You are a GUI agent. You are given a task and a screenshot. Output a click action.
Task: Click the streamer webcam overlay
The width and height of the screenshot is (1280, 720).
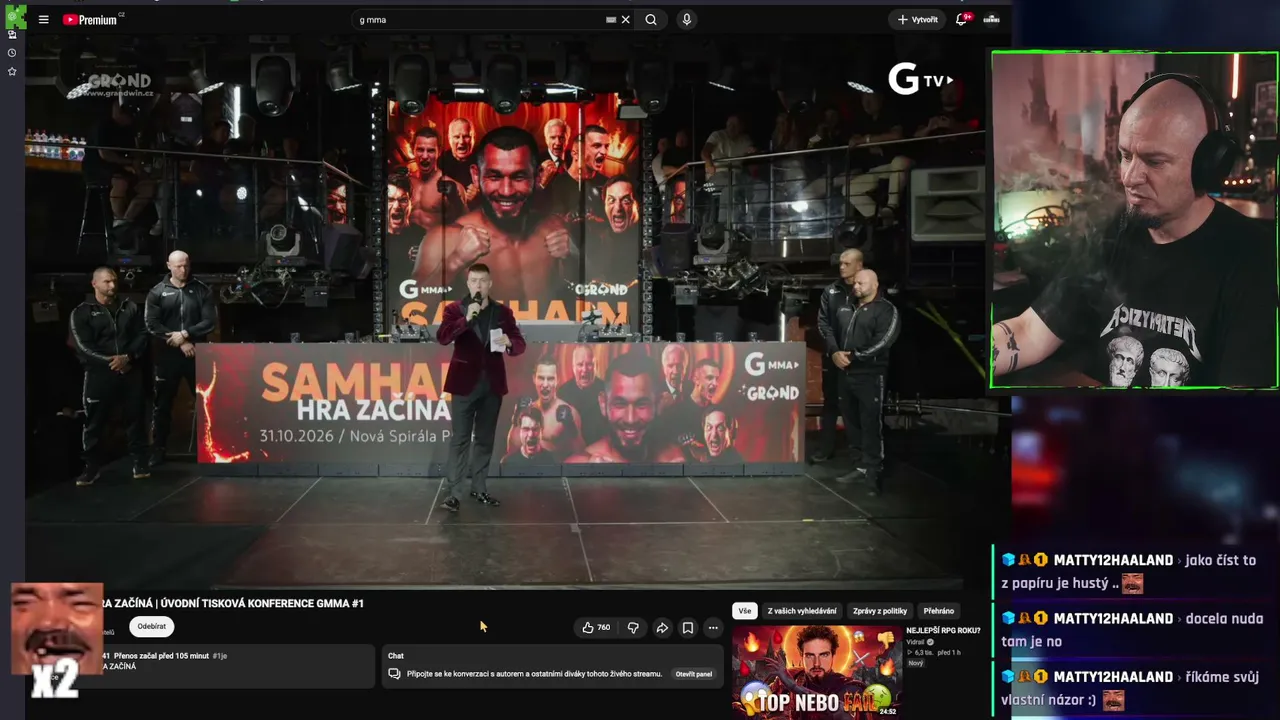[x=1134, y=220]
